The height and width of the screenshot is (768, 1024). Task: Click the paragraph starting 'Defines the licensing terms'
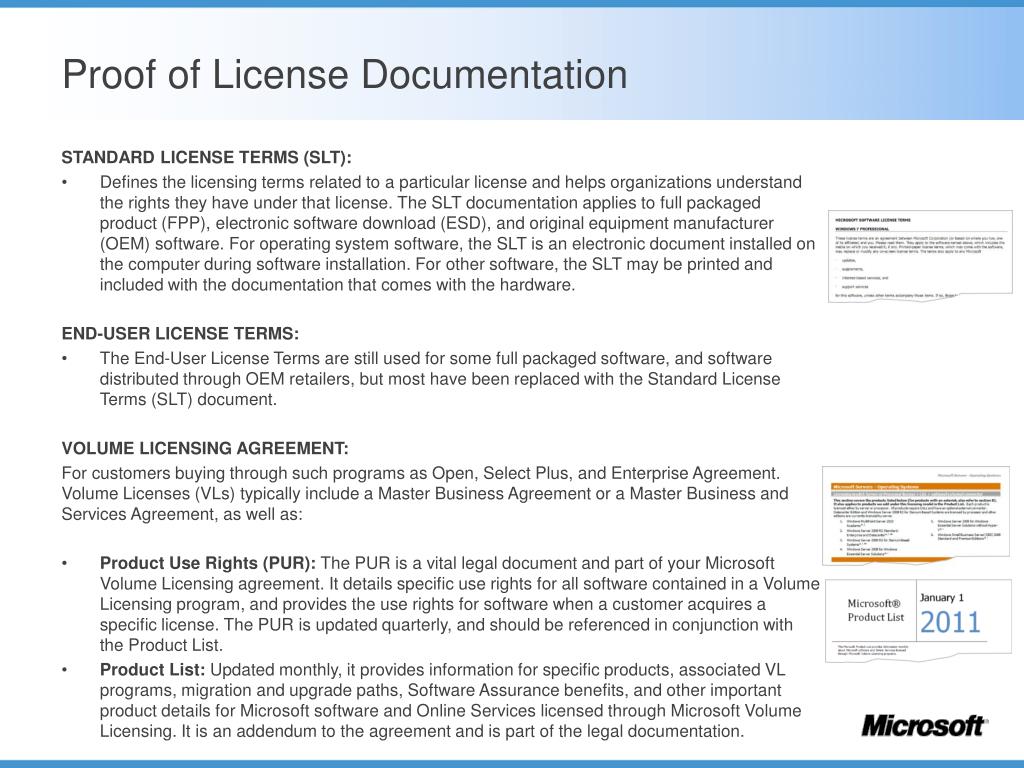(457, 233)
